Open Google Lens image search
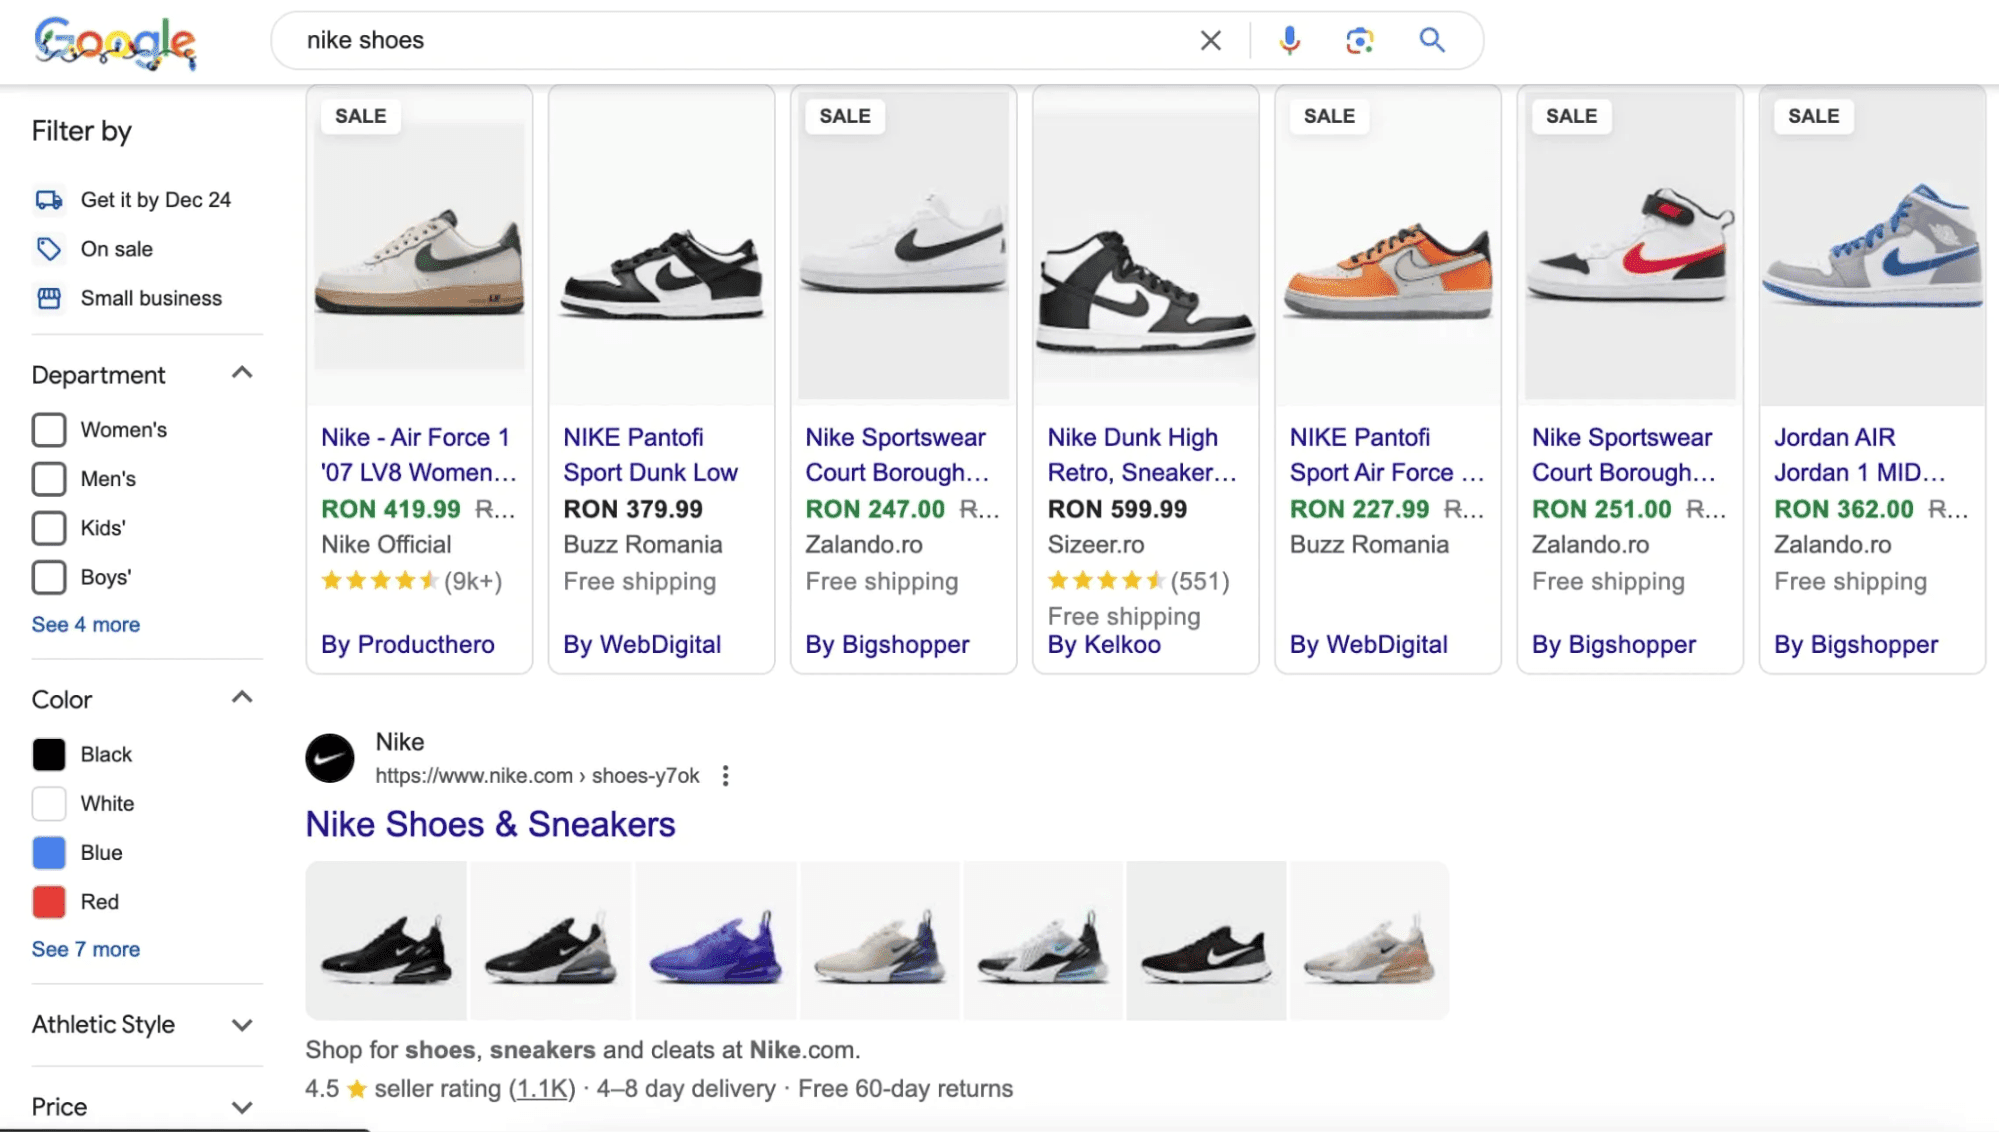Image resolution: width=1999 pixels, height=1133 pixels. point(1359,40)
